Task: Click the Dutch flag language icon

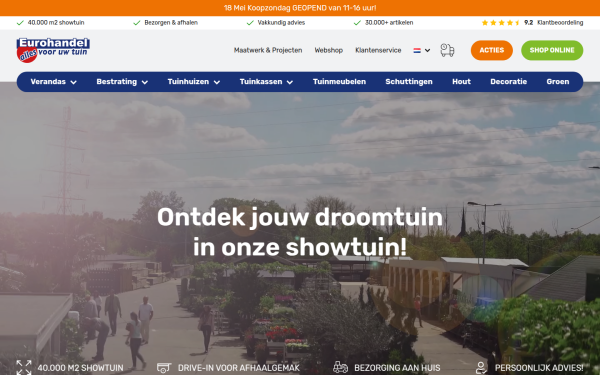Action: point(417,51)
